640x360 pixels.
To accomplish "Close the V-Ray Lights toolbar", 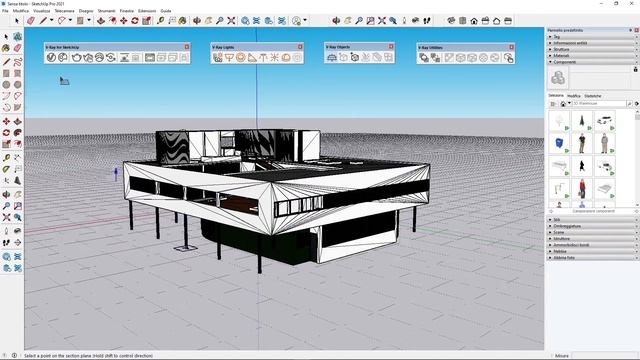I will click(x=300, y=47).
